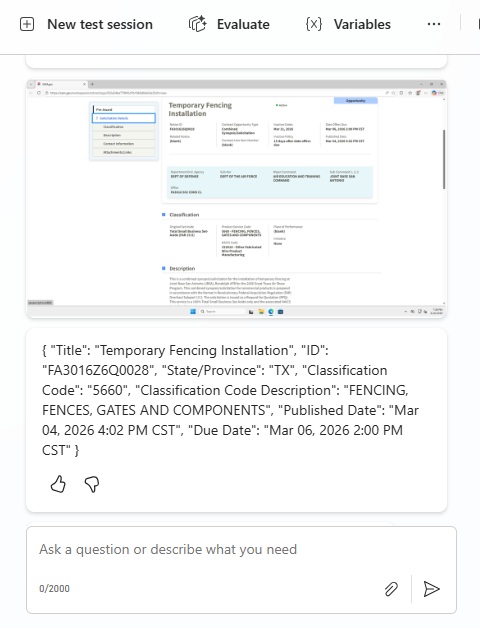This screenshot has height=628, width=480.
Task: Click the blue 'Opportunity' tab in the screenshot
Action: tap(355, 101)
